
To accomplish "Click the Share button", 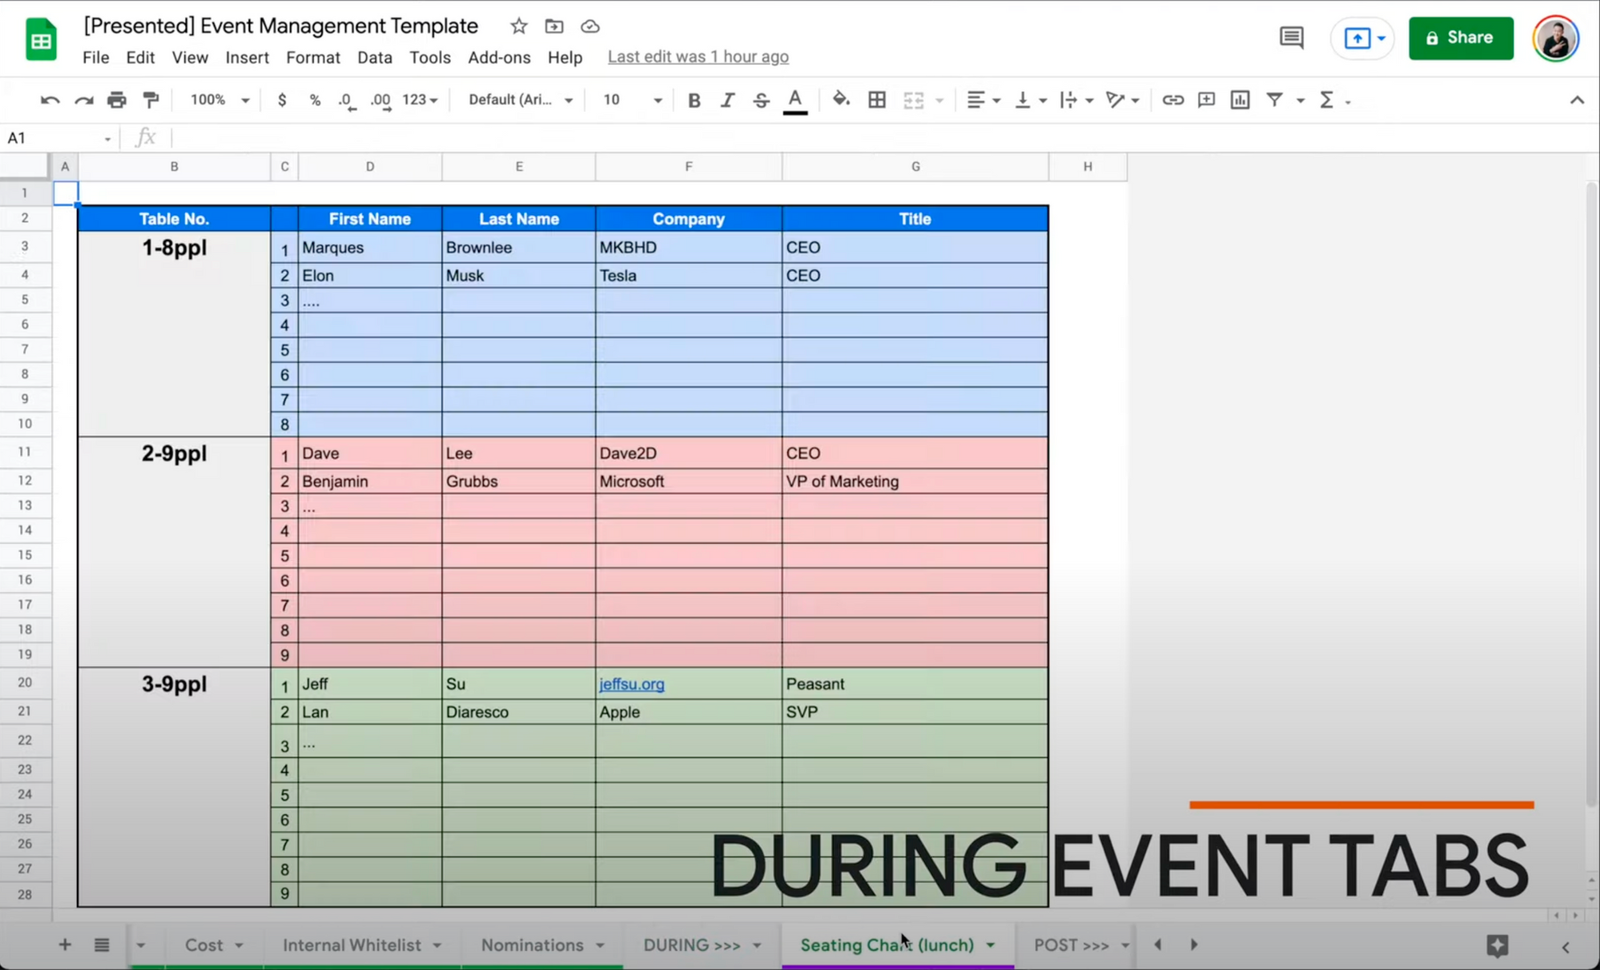I will click(x=1461, y=38).
